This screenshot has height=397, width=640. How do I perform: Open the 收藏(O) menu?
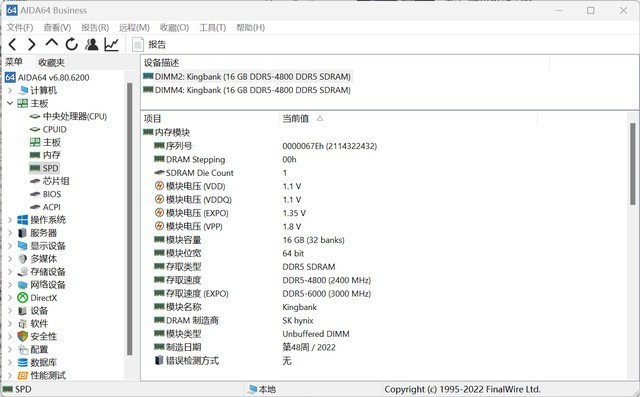tap(174, 27)
